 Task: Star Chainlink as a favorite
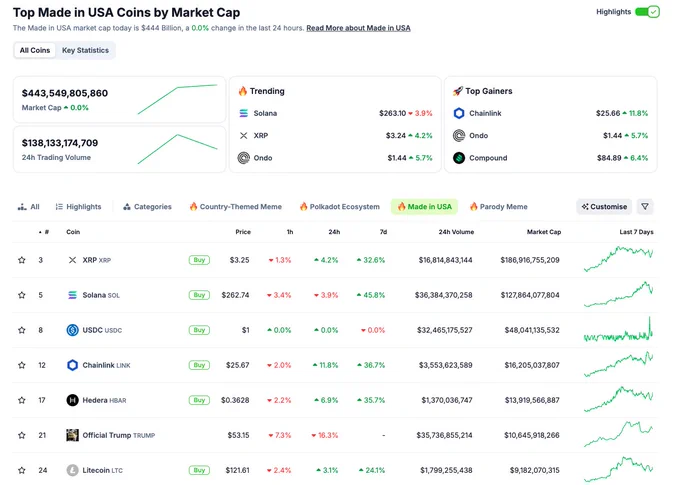pos(22,365)
